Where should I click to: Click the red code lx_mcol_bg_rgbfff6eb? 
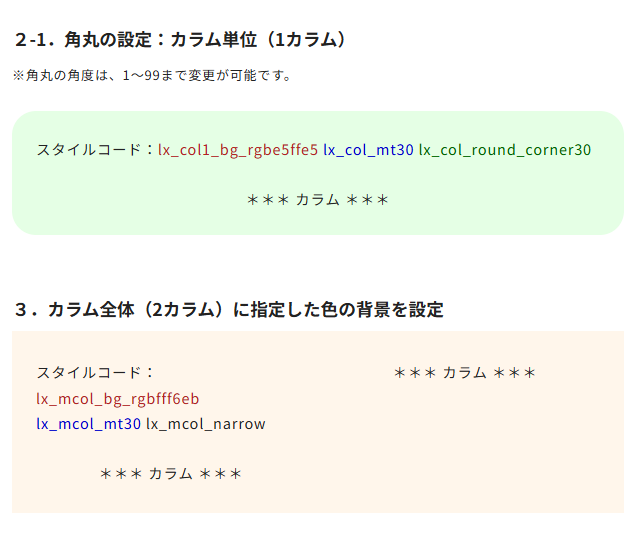point(118,399)
